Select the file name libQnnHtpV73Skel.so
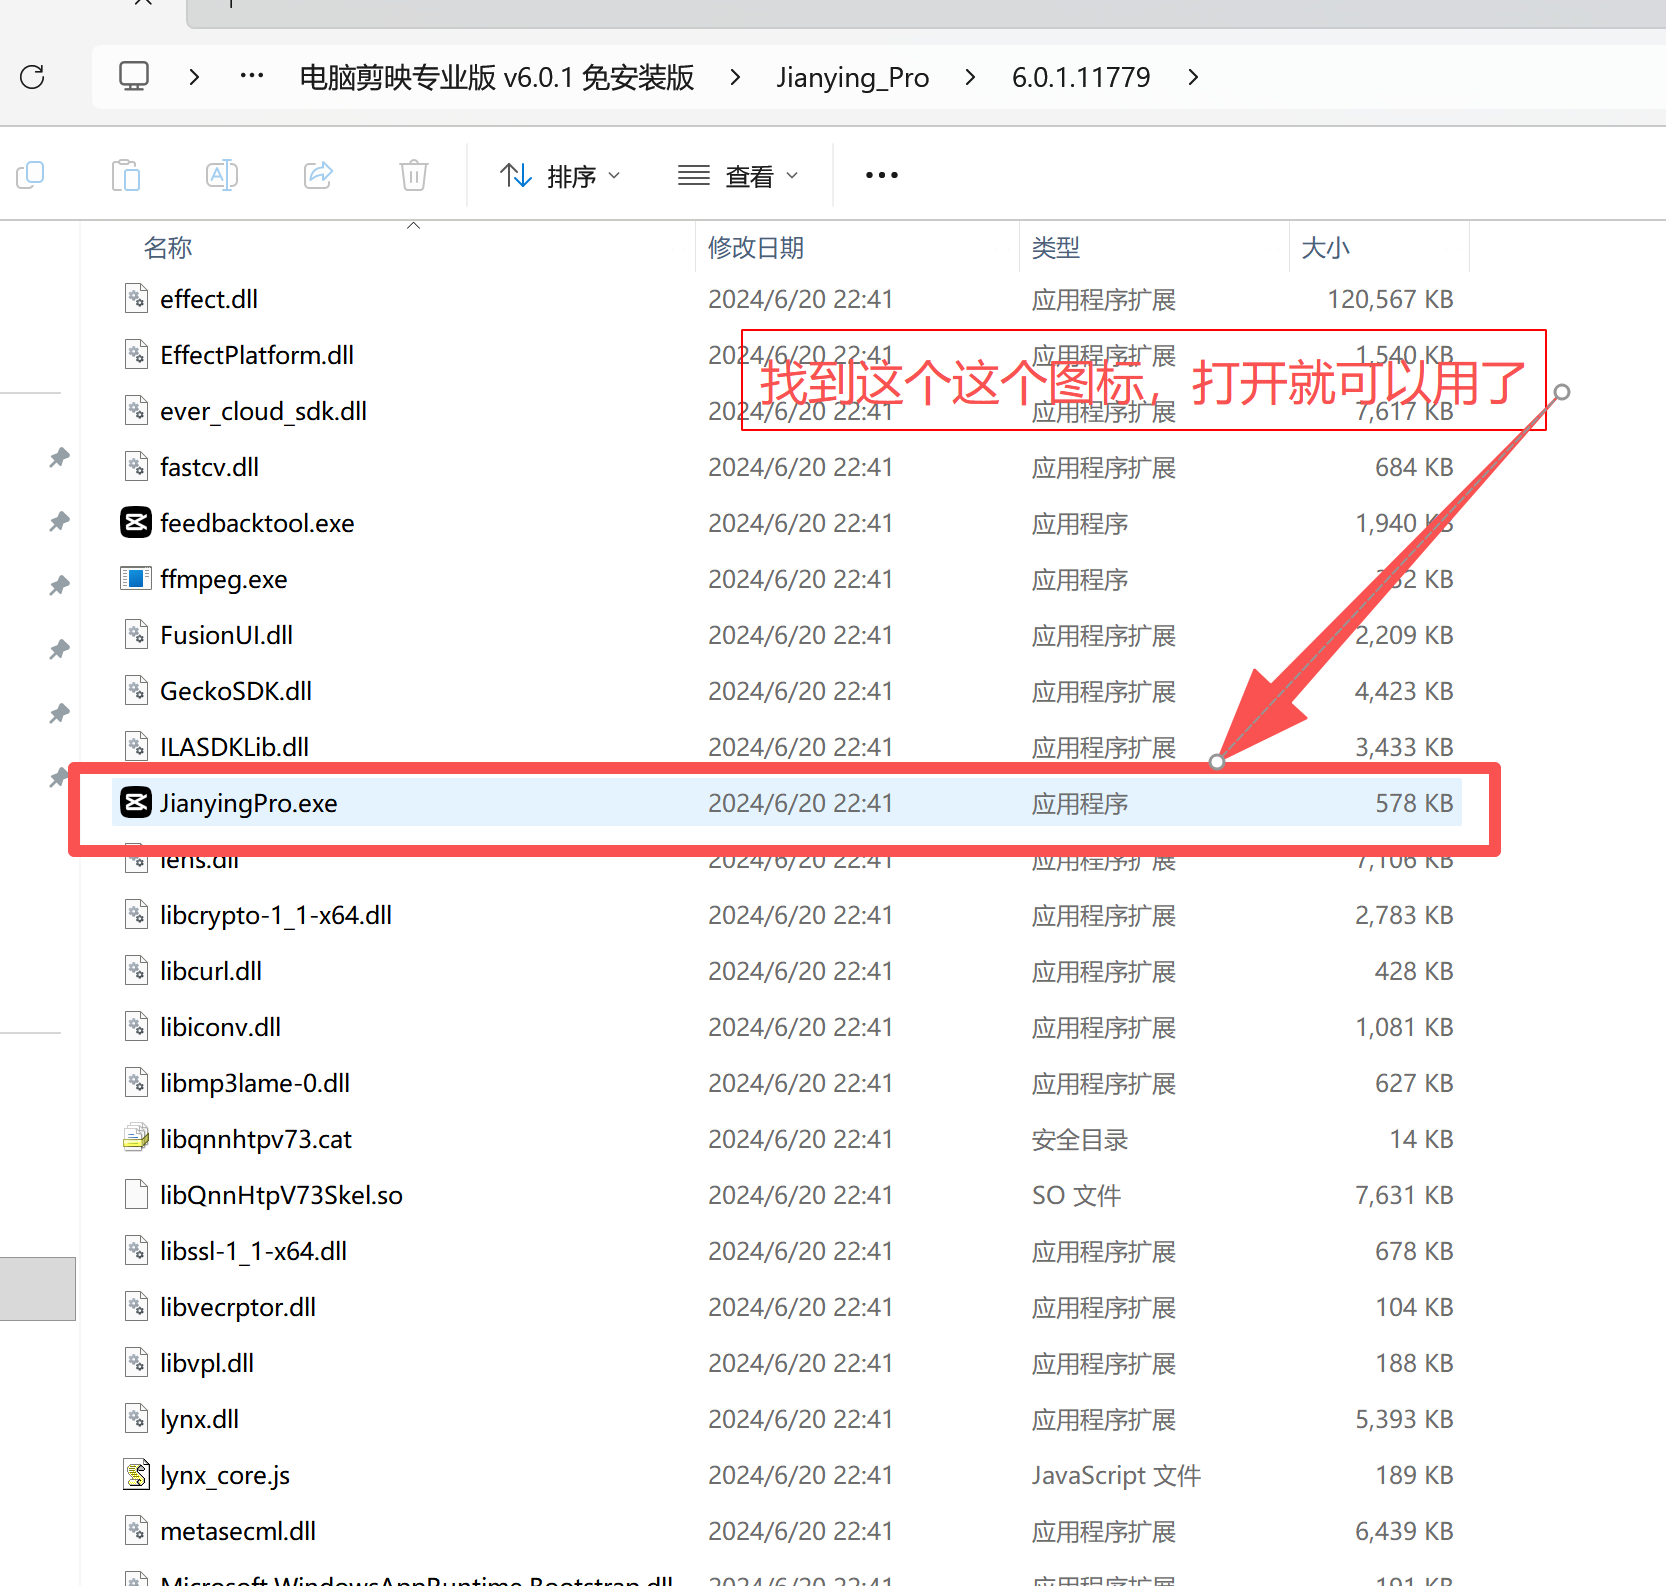The width and height of the screenshot is (1666, 1586). coord(281,1196)
